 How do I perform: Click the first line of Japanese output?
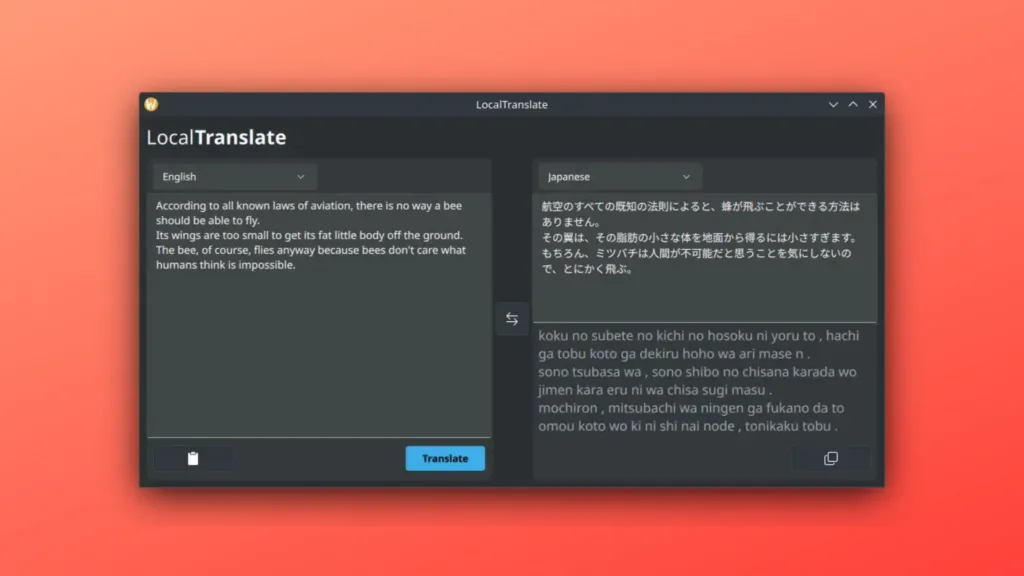point(700,206)
